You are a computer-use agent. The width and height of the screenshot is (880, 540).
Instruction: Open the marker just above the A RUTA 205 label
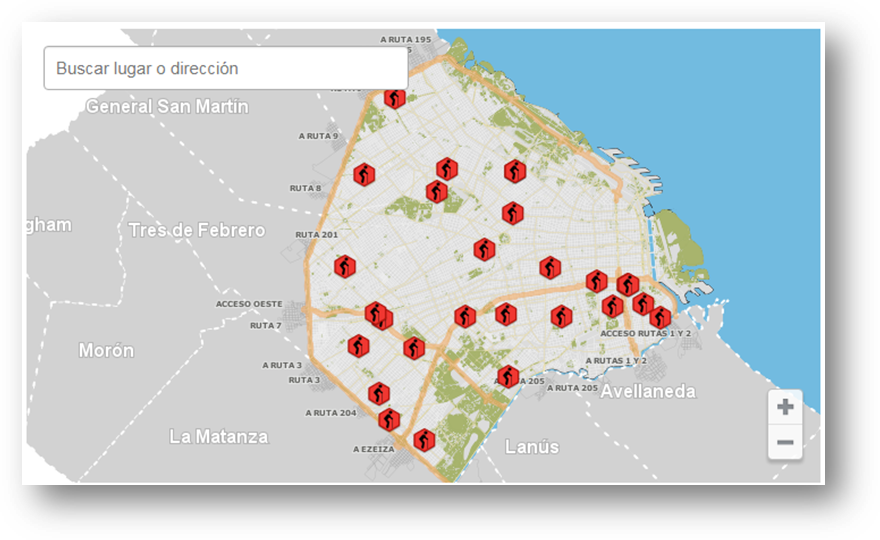coord(508,377)
